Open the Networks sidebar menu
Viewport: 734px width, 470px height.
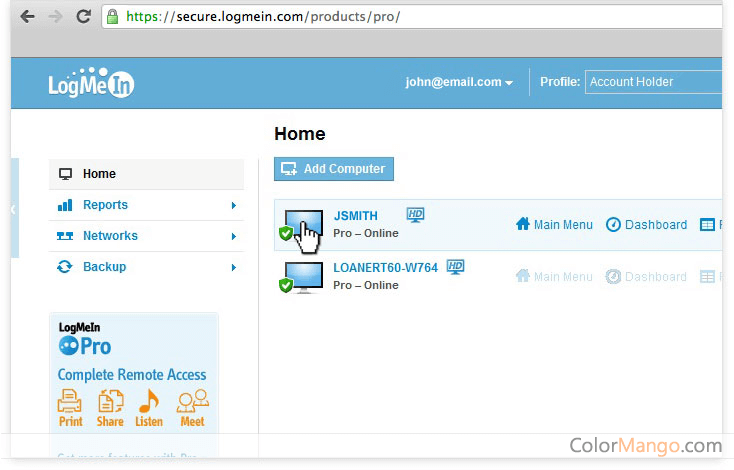[x=146, y=236]
